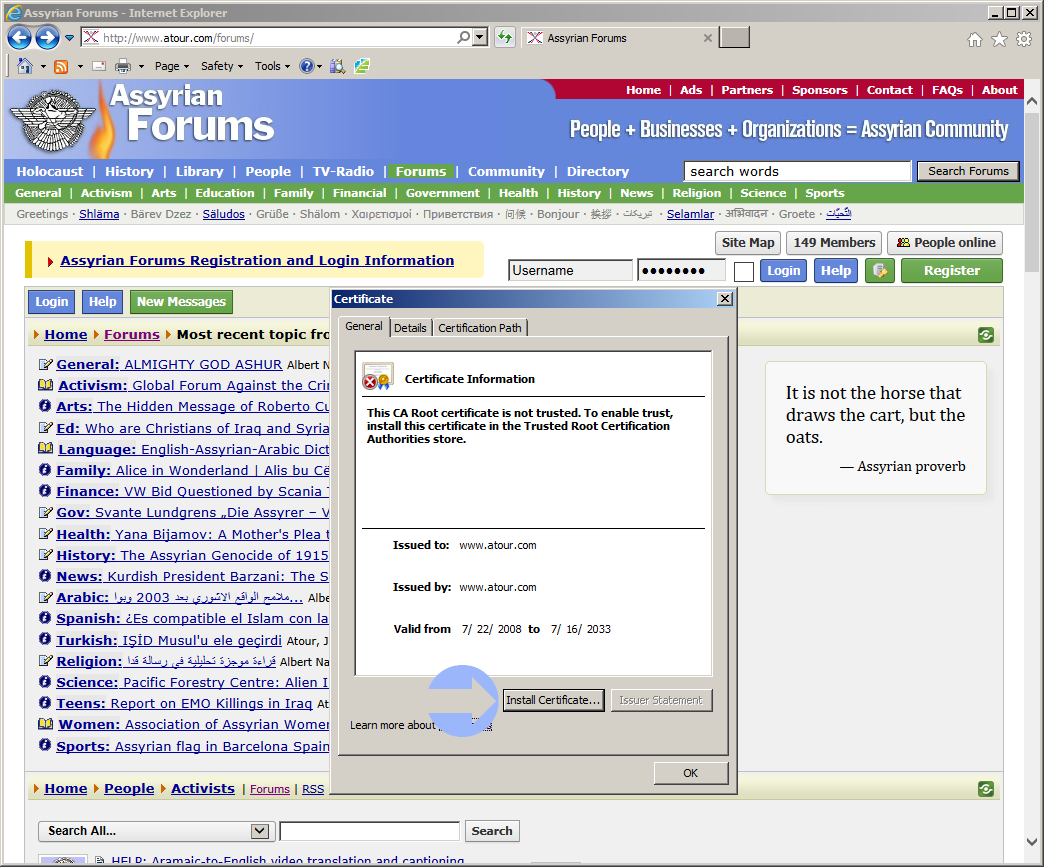Close the Assyrian Forums browser tab

[708, 38]
